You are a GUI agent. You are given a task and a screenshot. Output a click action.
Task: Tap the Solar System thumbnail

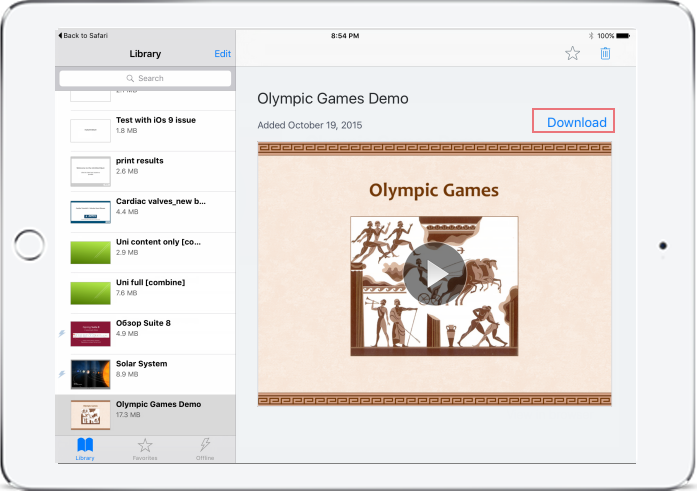90,375
